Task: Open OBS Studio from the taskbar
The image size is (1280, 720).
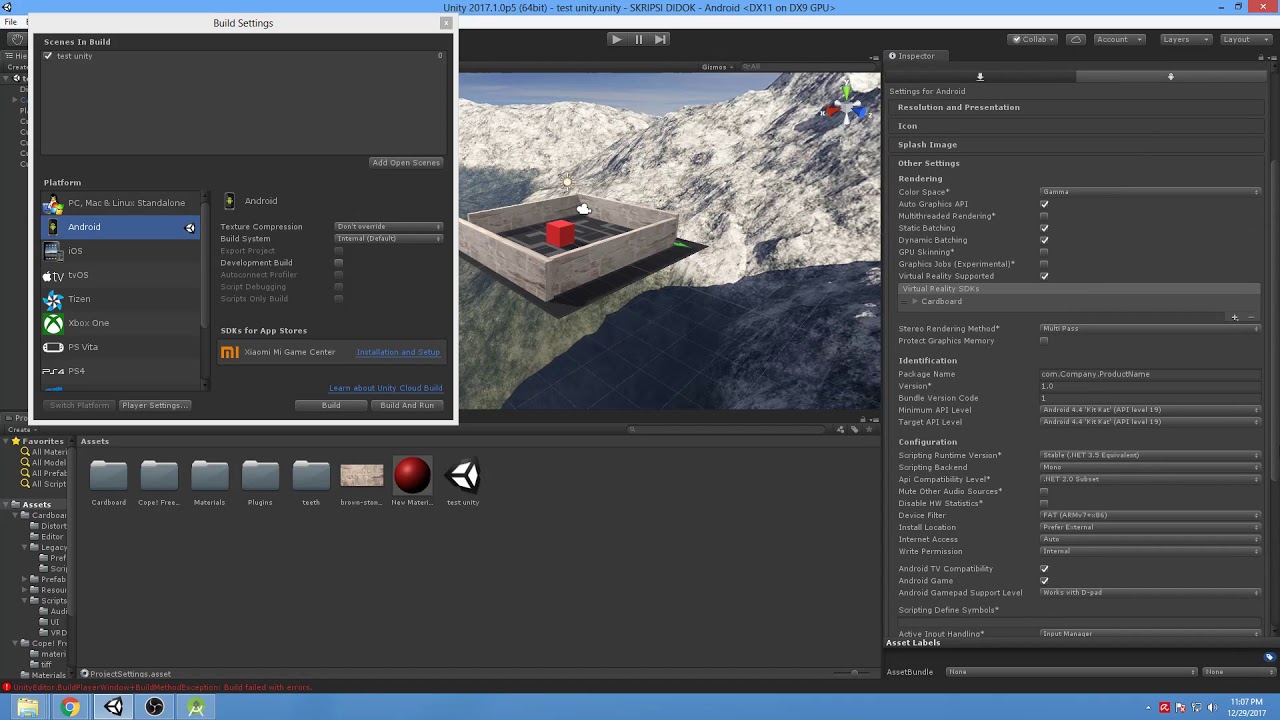Action: [x=154, y=708]
